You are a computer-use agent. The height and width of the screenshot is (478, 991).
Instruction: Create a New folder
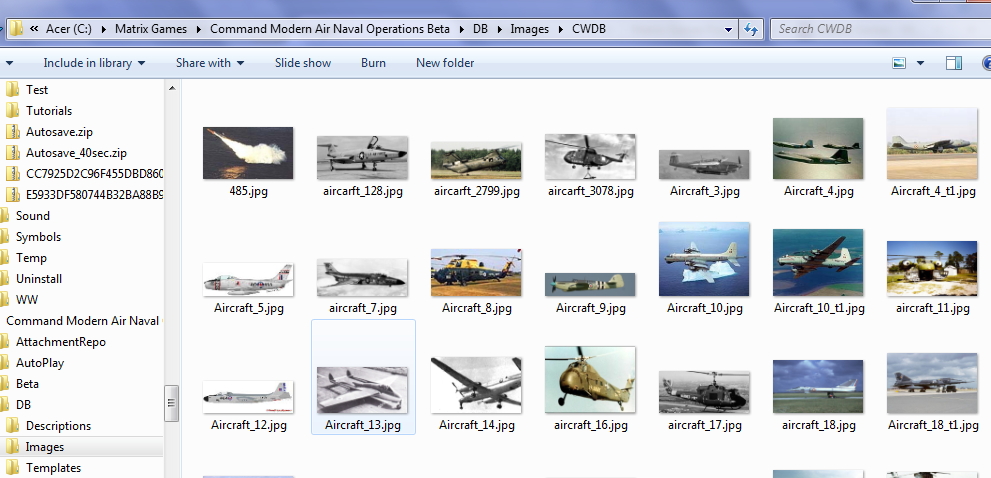445,63
